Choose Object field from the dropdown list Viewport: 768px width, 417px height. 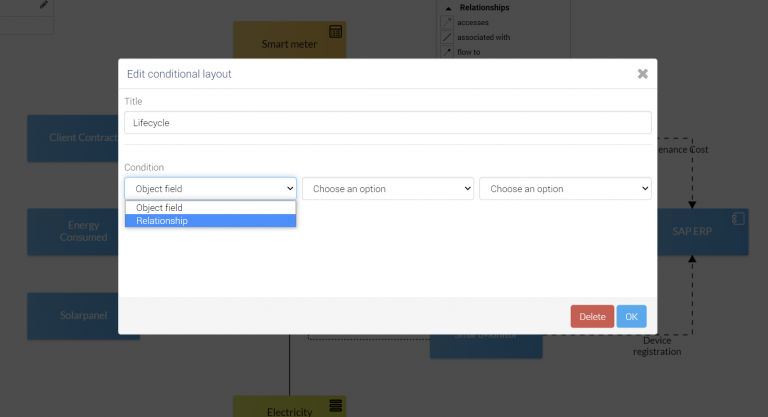210,208
